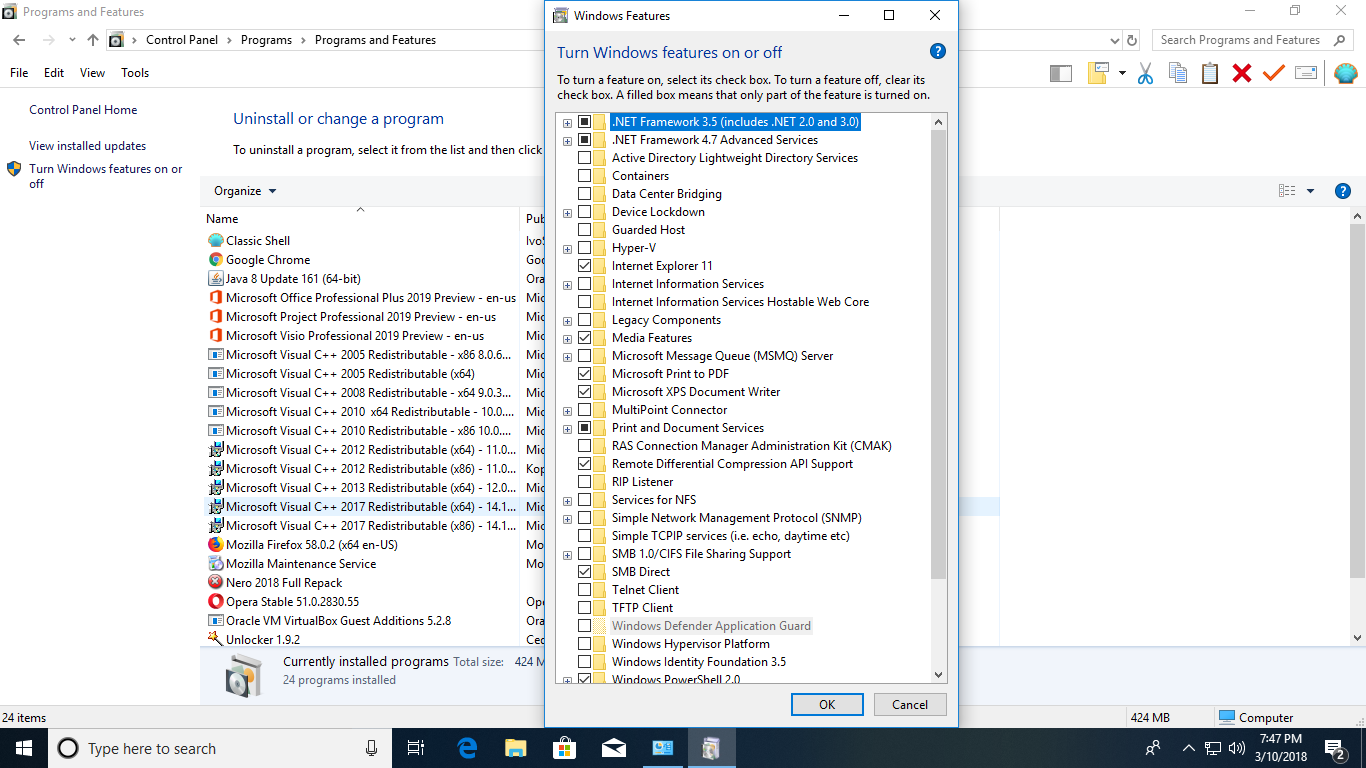Click the Copy documents icon in toolbar

click(1178, 73)
